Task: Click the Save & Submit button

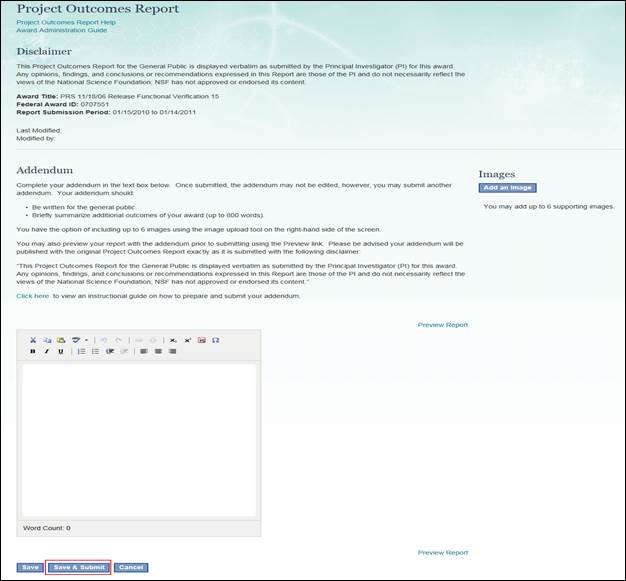Action: (79, 567)
